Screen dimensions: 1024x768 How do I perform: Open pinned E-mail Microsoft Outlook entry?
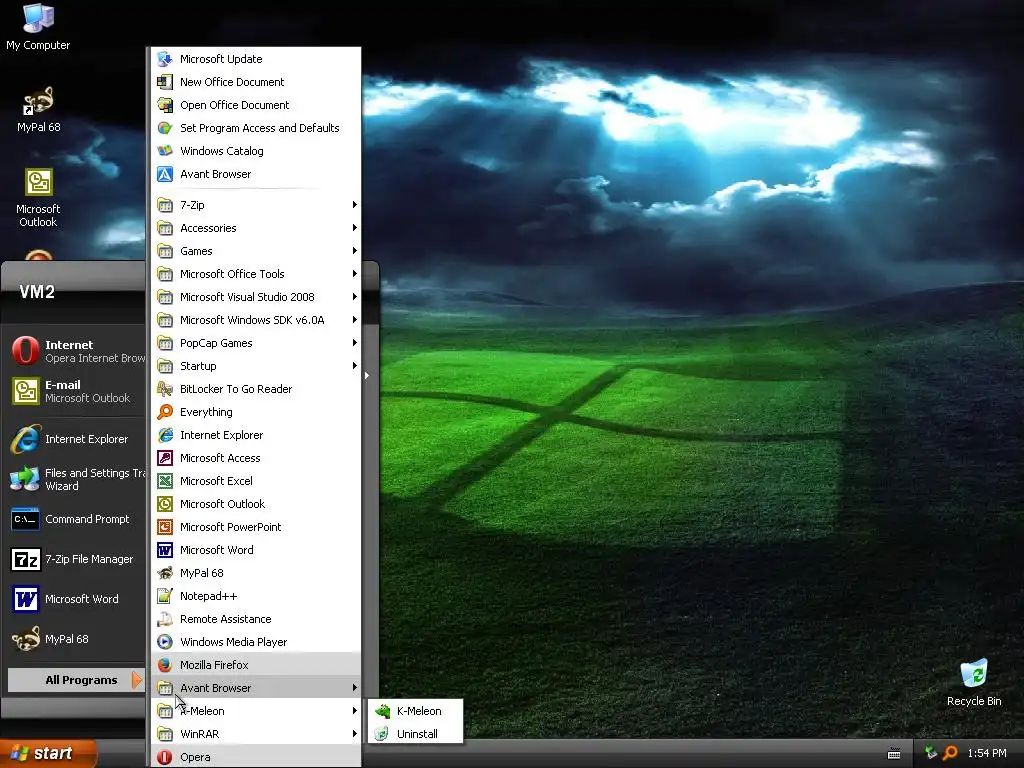point(77,391)
